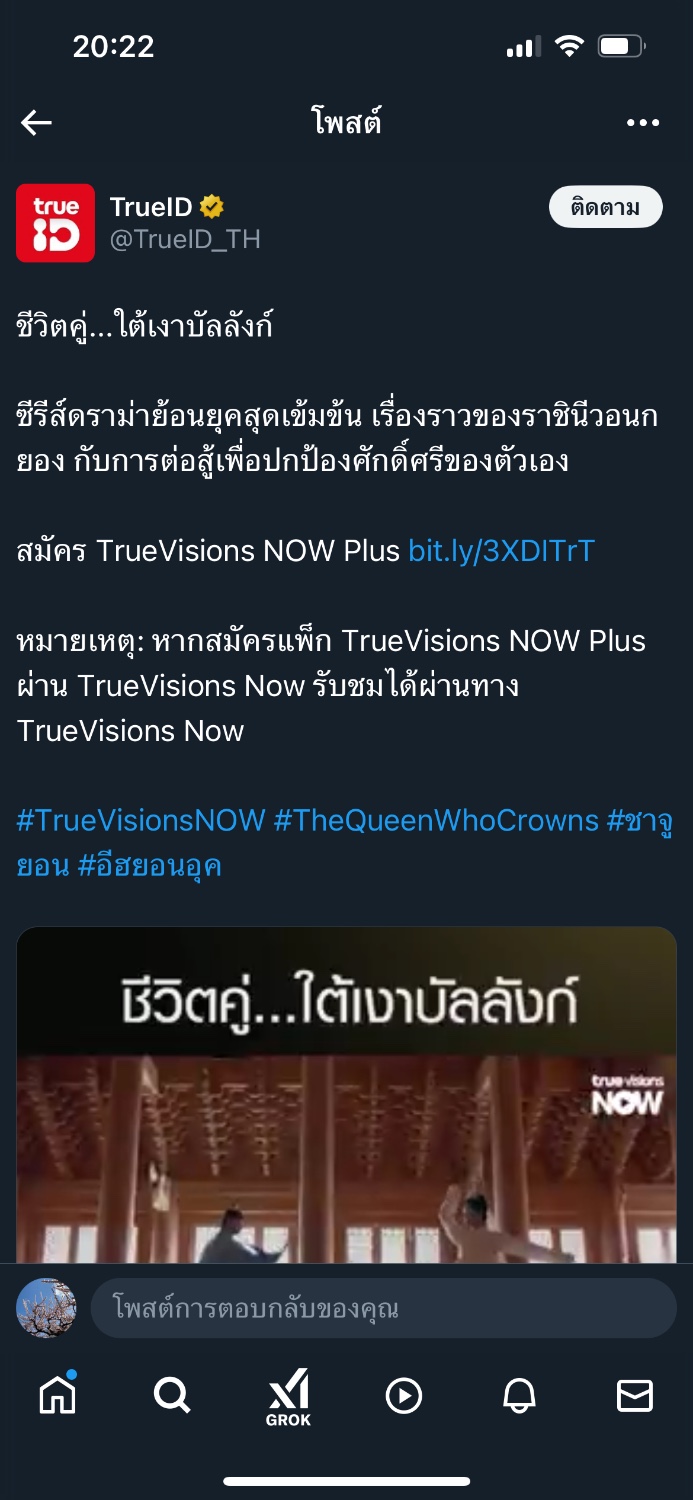The height and width of the screenshot is (1500, 693).
Task: Open the notifications bell tab
Action: click(519, 1396)
